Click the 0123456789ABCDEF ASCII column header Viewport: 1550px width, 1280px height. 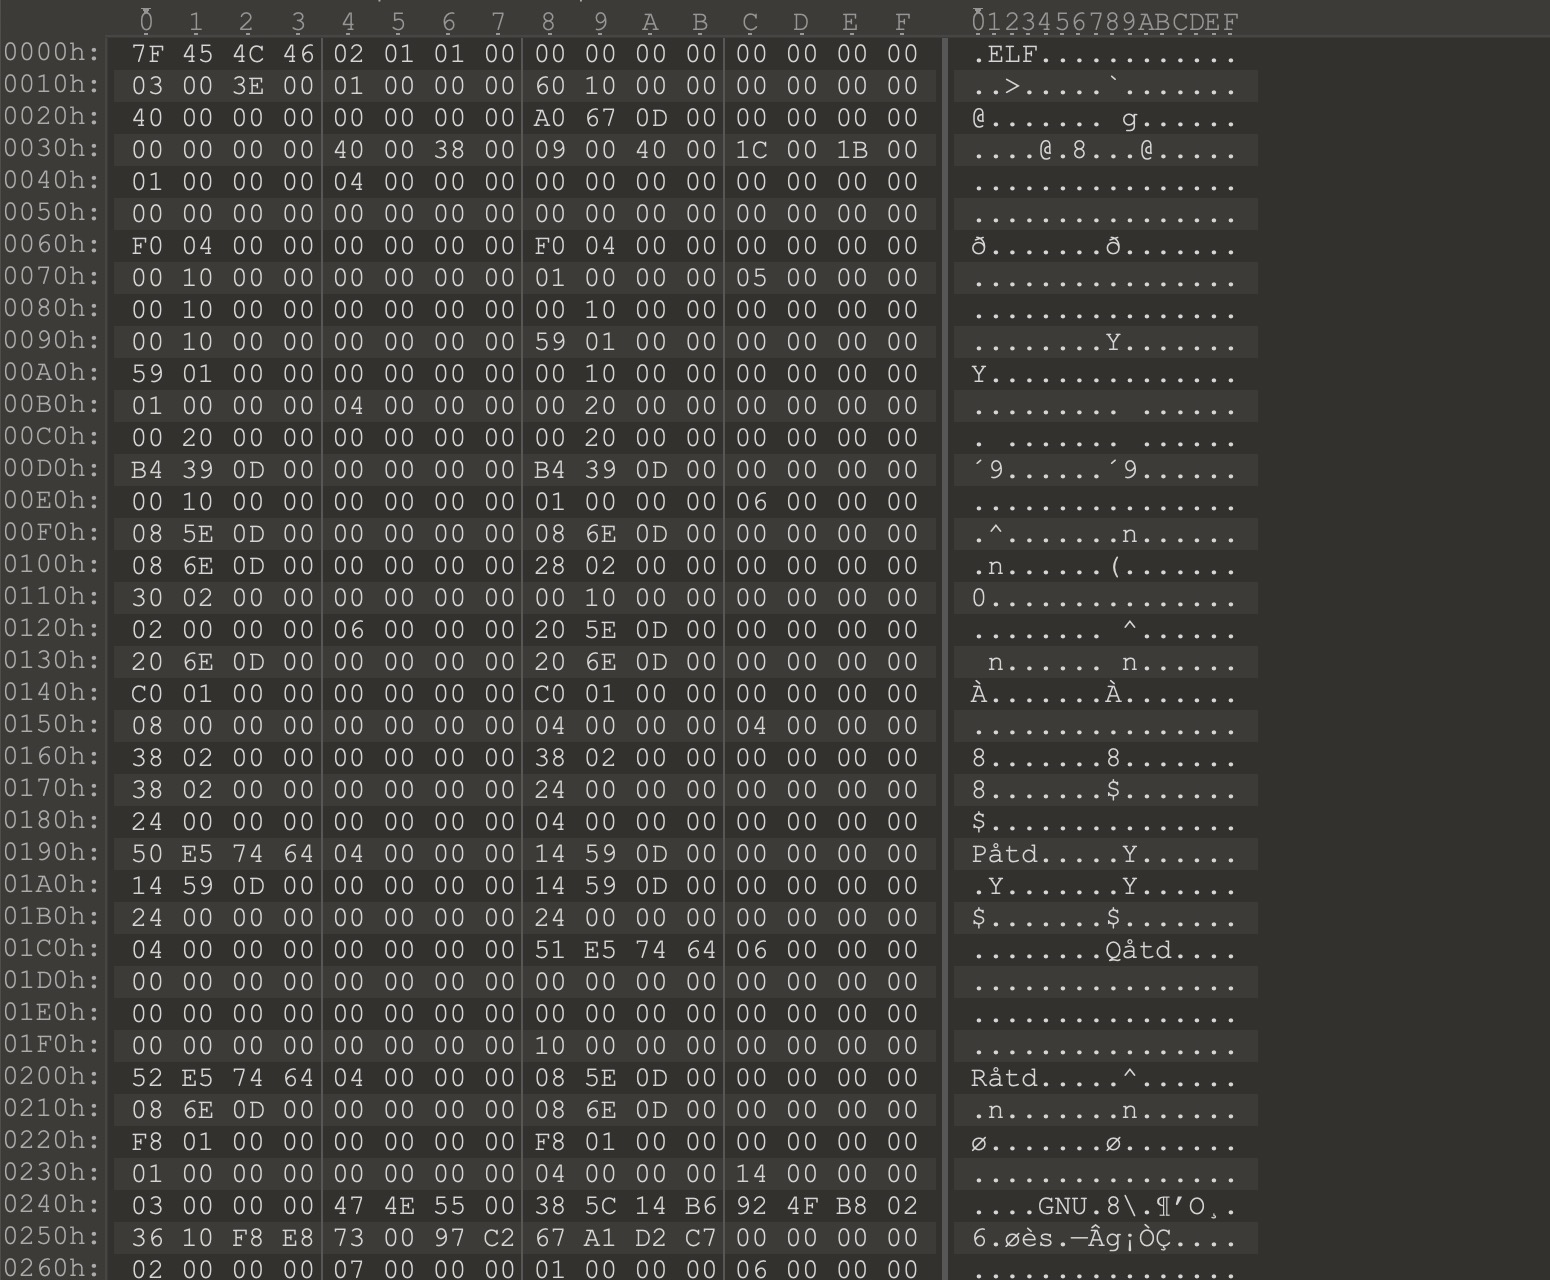1105,22
